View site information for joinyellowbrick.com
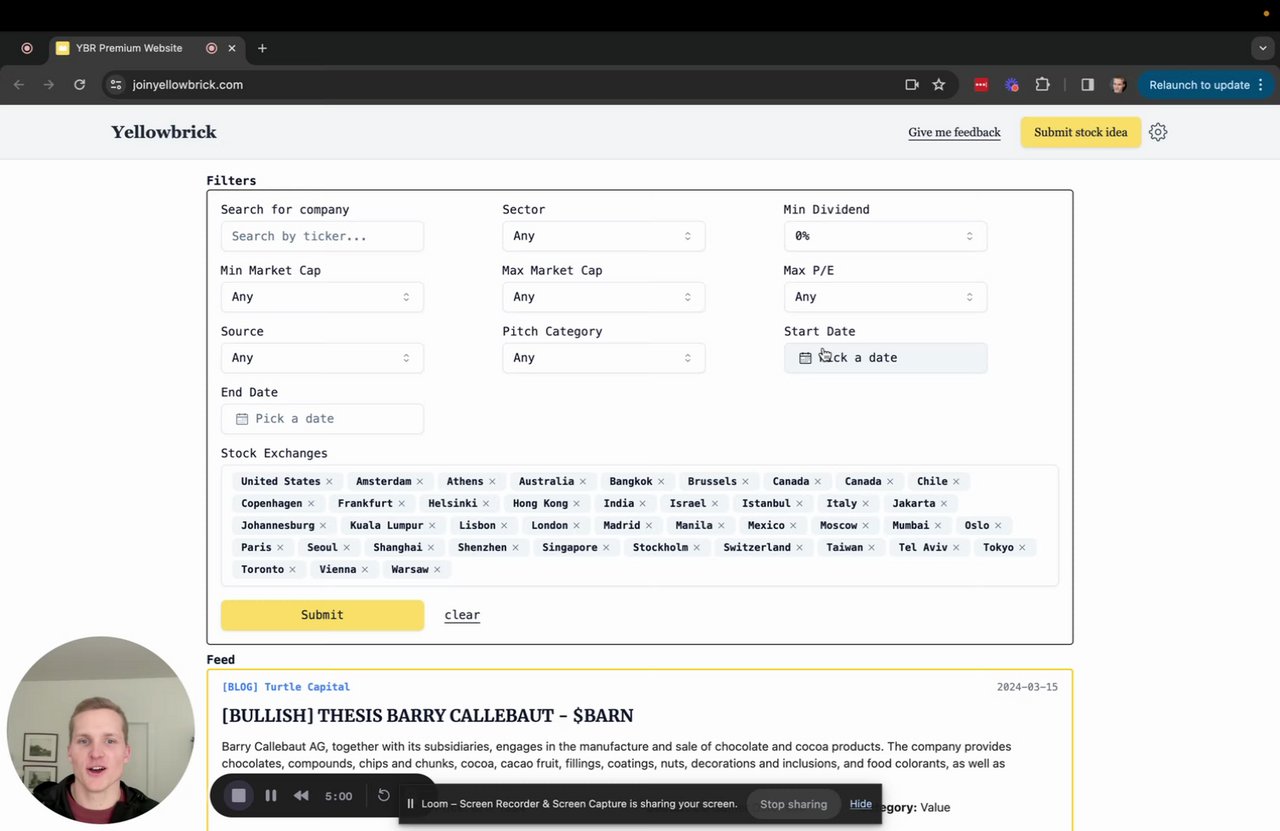 click(x=115, y=85)
